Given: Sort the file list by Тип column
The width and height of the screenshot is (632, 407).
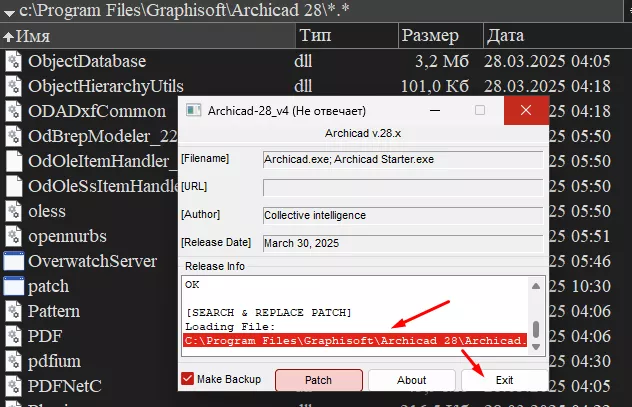Looking at the screenshot, I should (347, 36).
